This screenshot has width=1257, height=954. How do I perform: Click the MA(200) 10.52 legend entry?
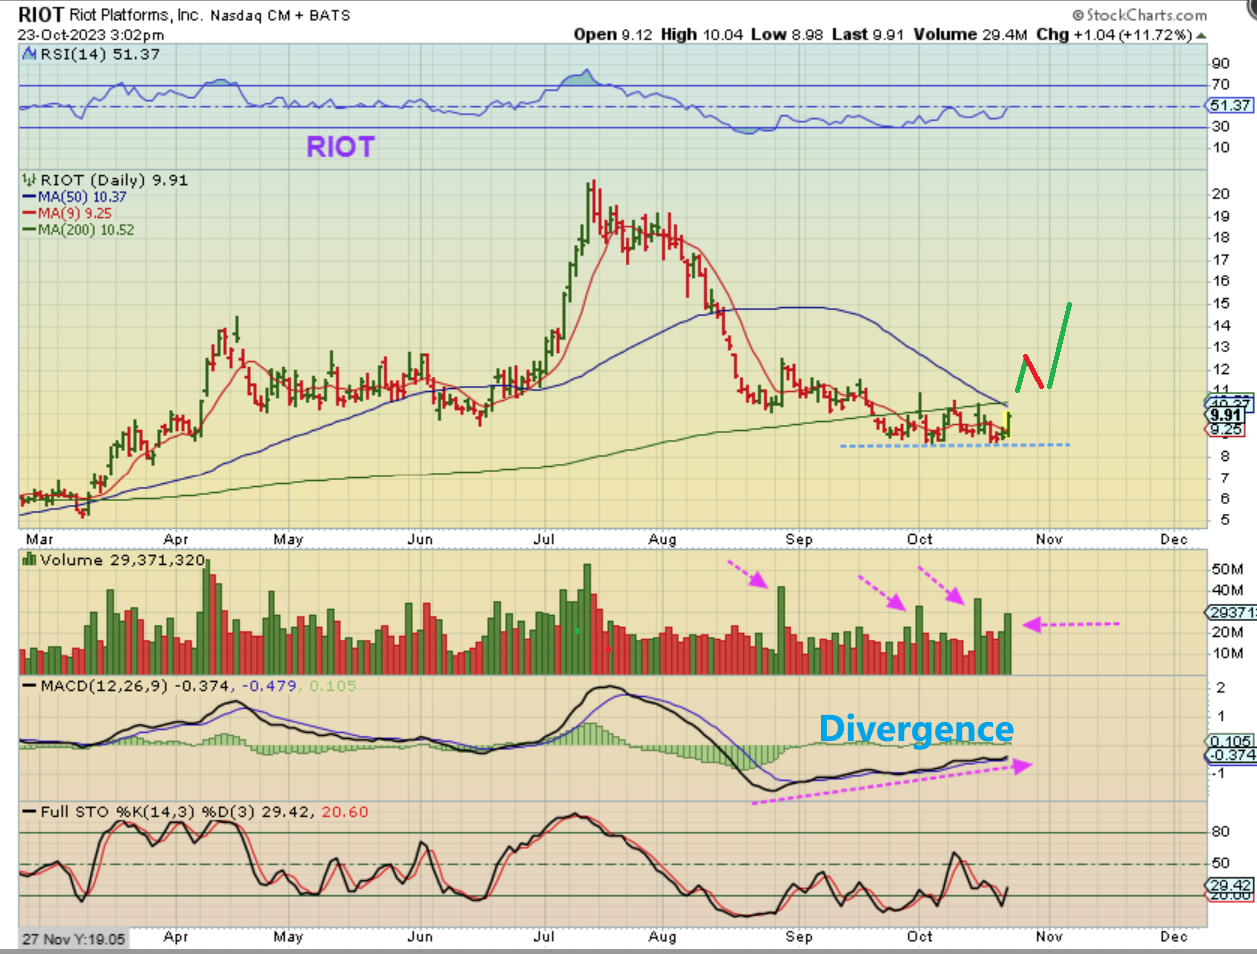coord(85,230)
